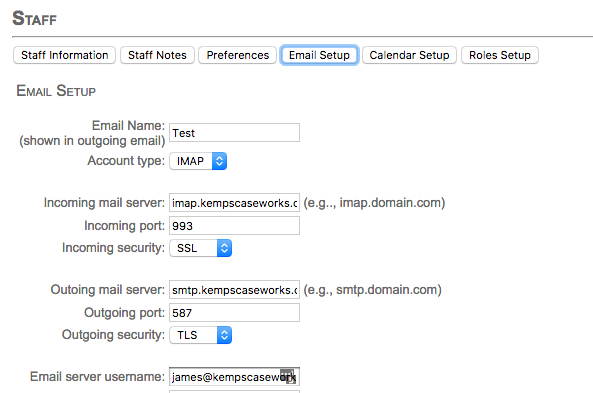The image size is (593, 393).
Task: Click the 'Outgoing port:' label
Action: click(124, 313)
